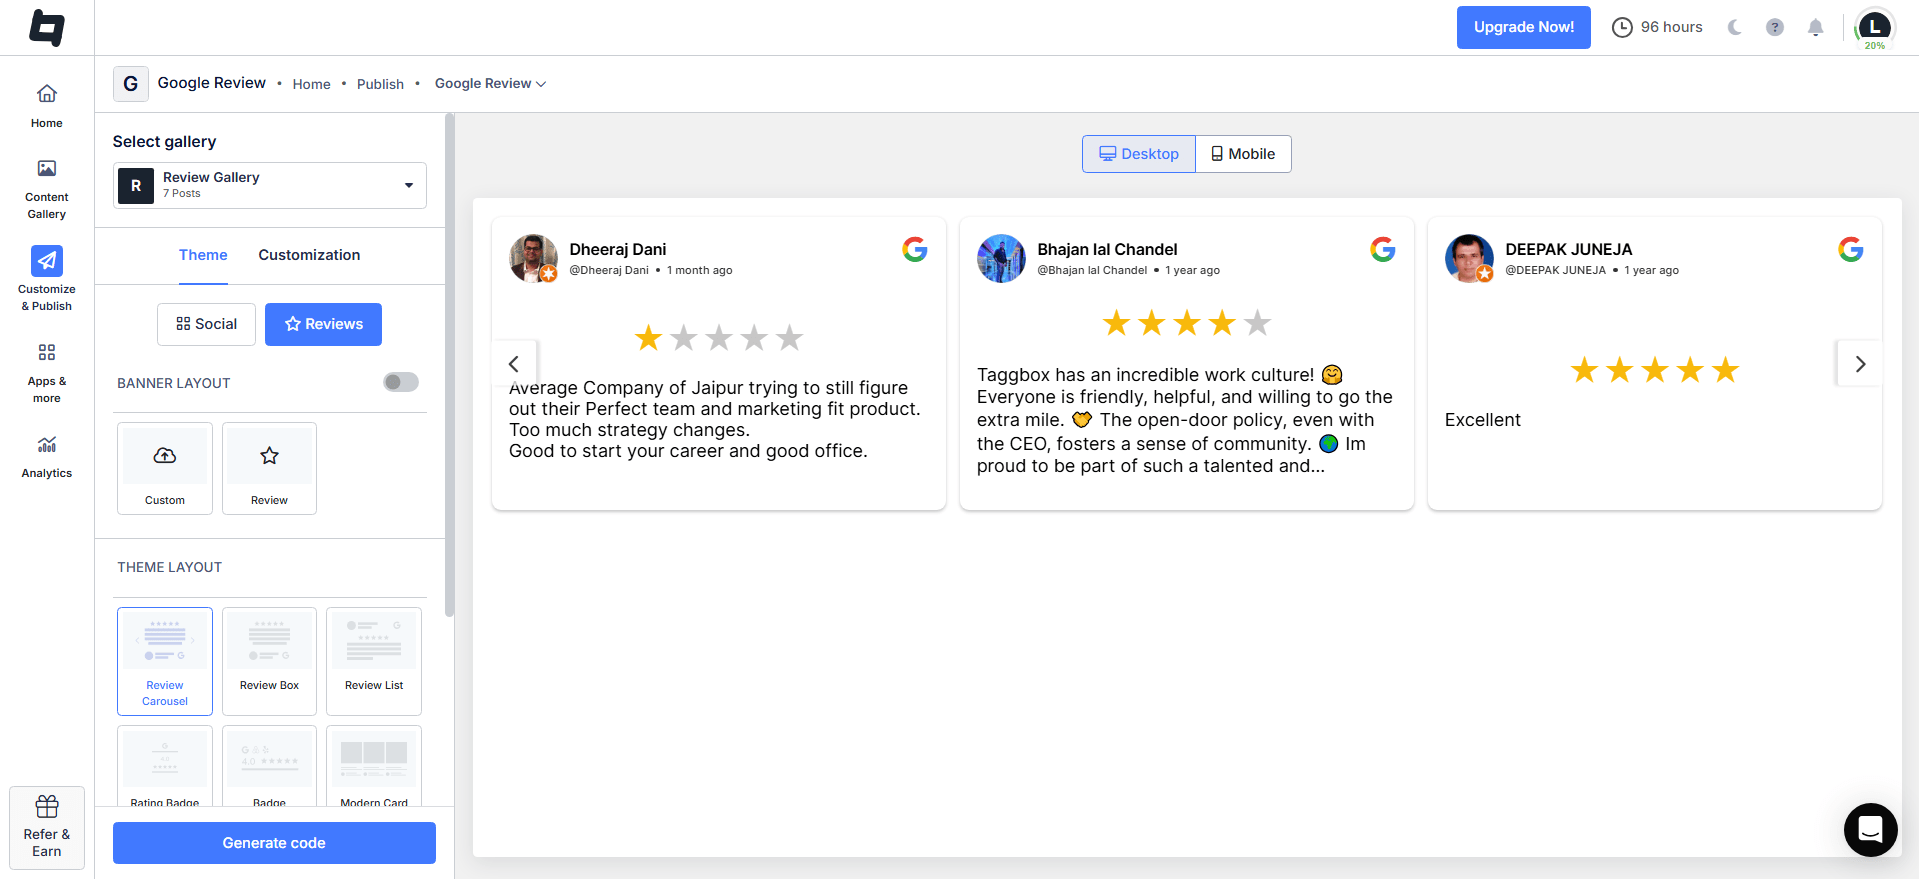1919x879 pixels.
Task: Select Social theme type
Action: pos(206,324)
